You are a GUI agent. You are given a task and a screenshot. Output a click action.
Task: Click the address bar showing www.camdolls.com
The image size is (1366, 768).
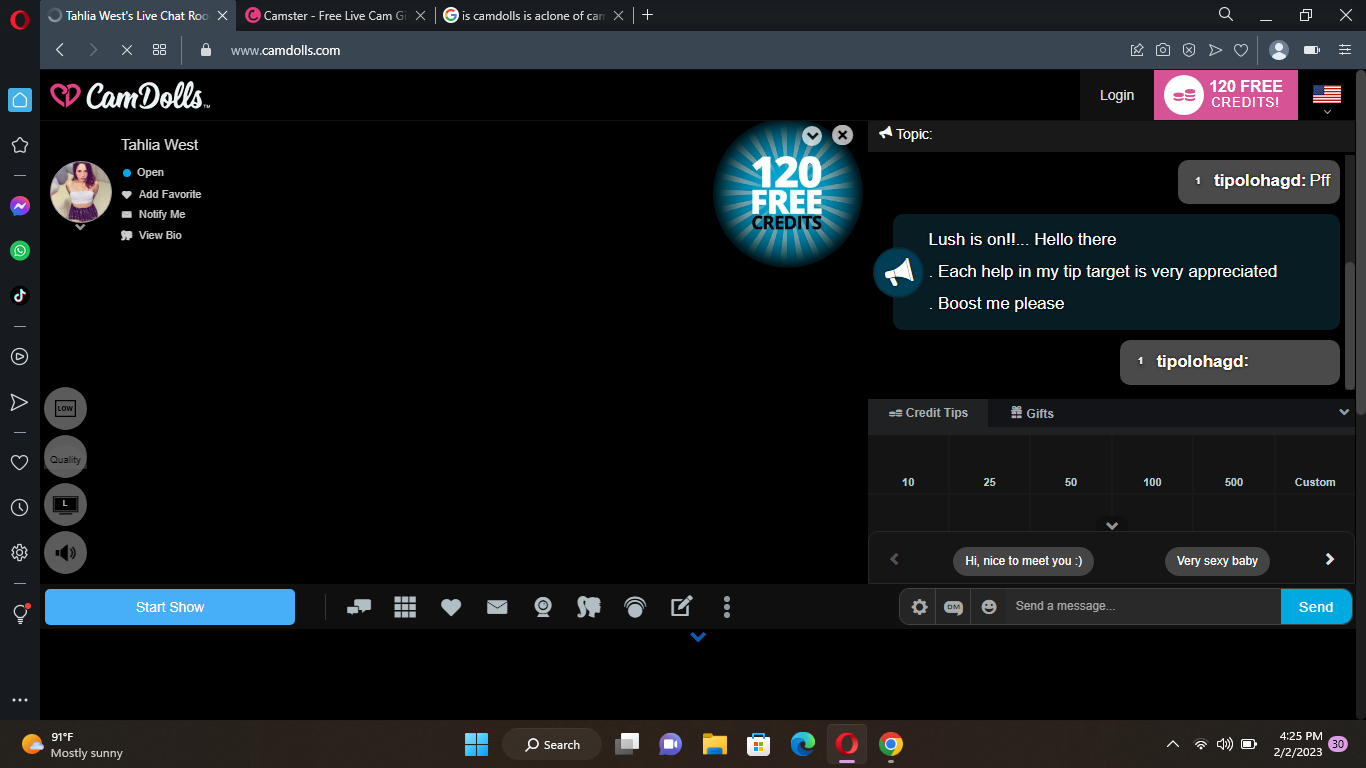(285, 50)
